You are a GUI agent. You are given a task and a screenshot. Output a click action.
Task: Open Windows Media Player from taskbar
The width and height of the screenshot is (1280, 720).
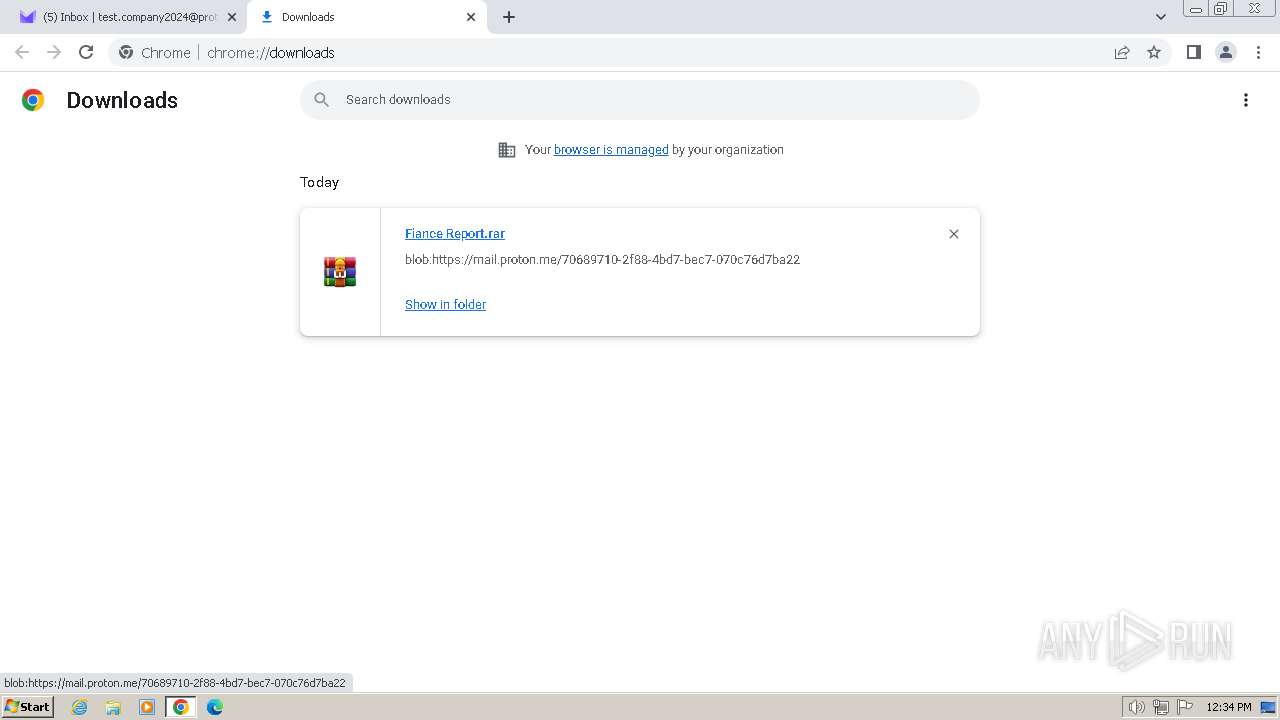[x=147, y=707]
